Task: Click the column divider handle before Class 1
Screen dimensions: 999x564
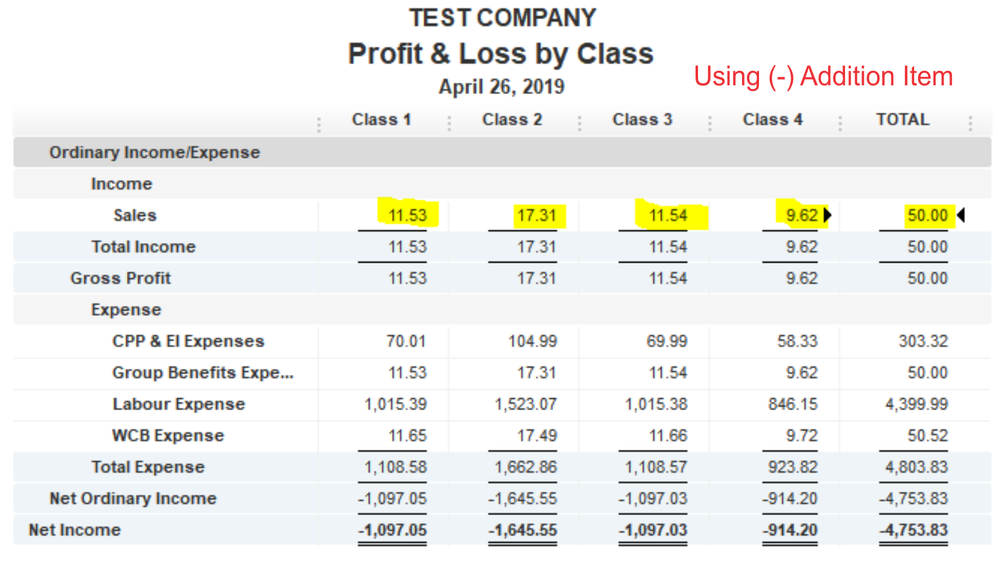Action: [x=319, y=123]
